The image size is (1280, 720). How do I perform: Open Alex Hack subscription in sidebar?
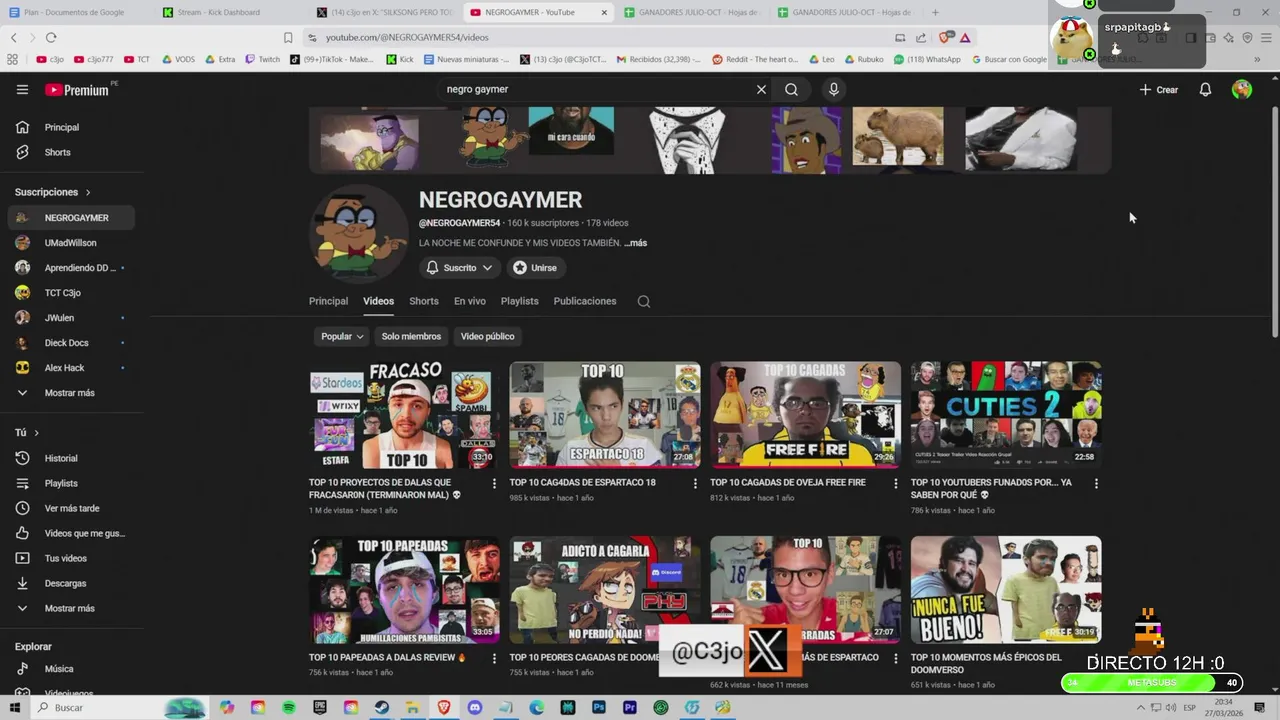pyautogui.click(x=70, y=368)
